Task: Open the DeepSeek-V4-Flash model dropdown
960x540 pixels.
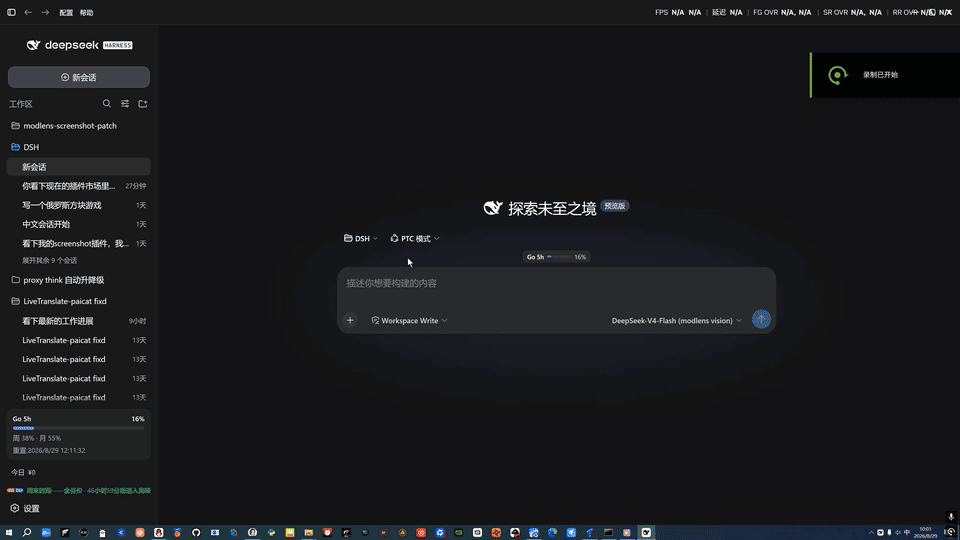Action: coord(677,320)
